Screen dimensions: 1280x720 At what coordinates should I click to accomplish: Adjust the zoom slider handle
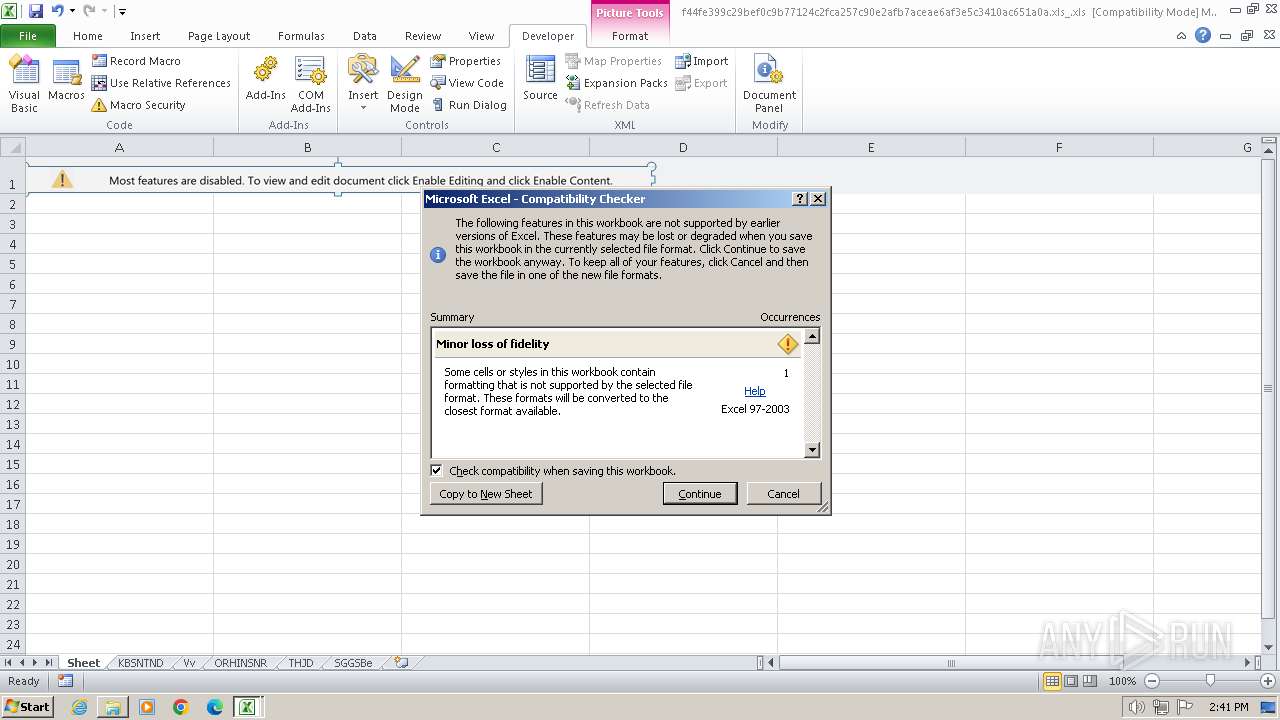coord(1210,681)
